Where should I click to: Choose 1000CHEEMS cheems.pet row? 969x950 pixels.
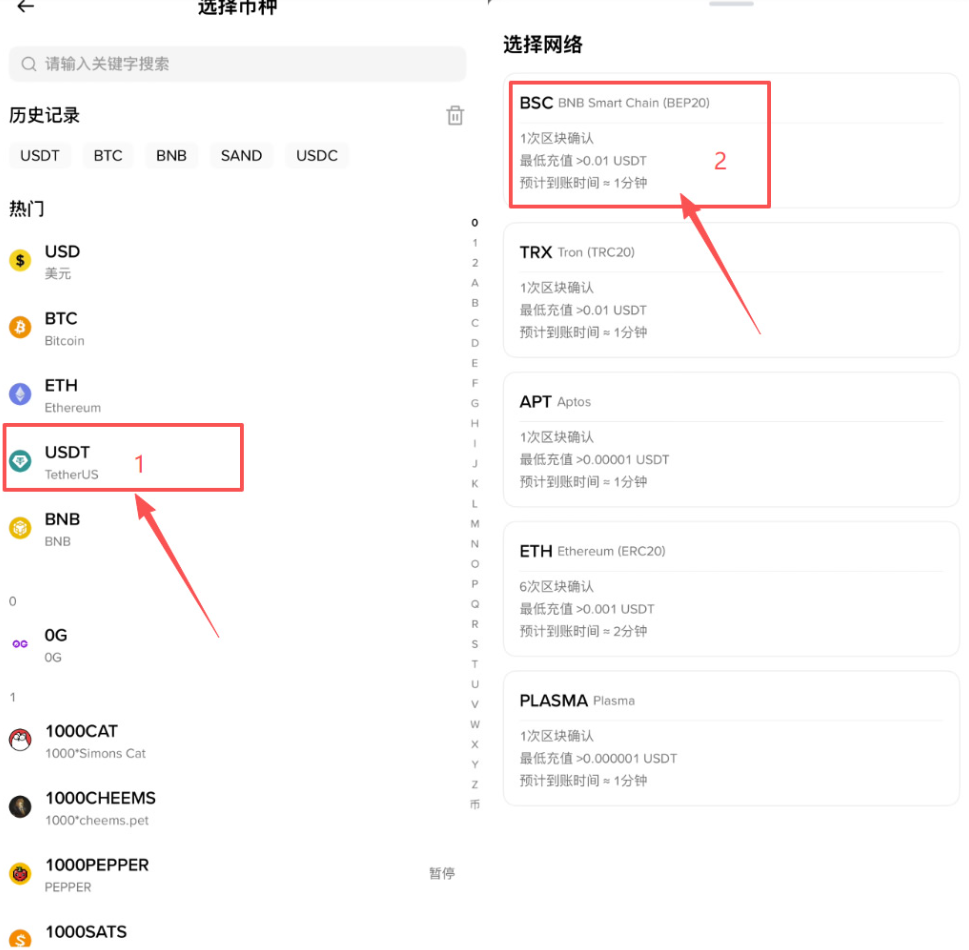(232, 807)
